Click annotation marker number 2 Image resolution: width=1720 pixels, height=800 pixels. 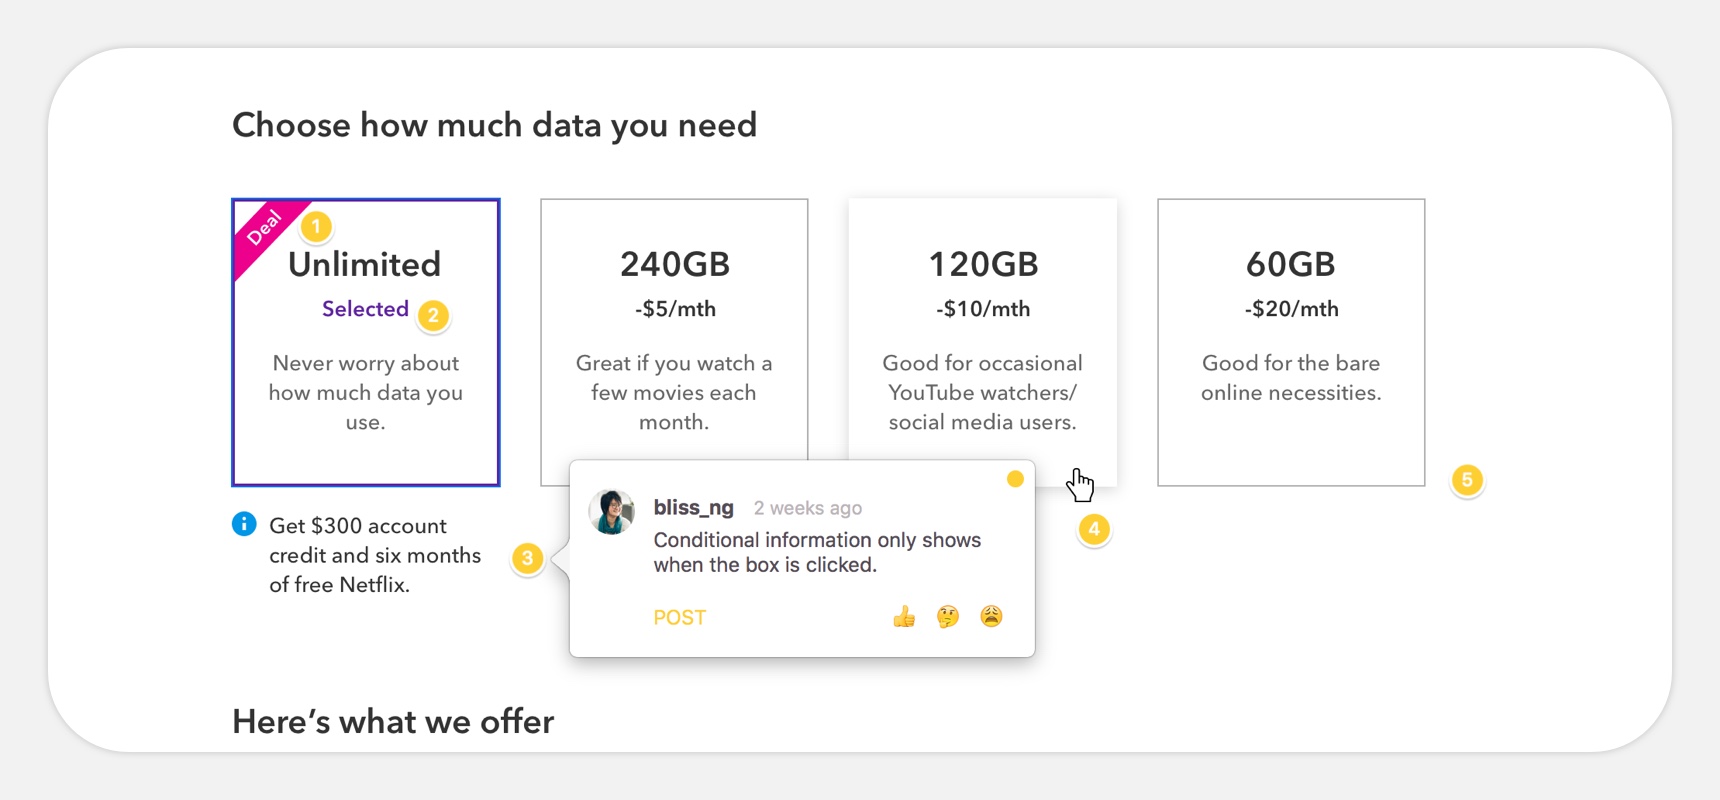(433, 316)
